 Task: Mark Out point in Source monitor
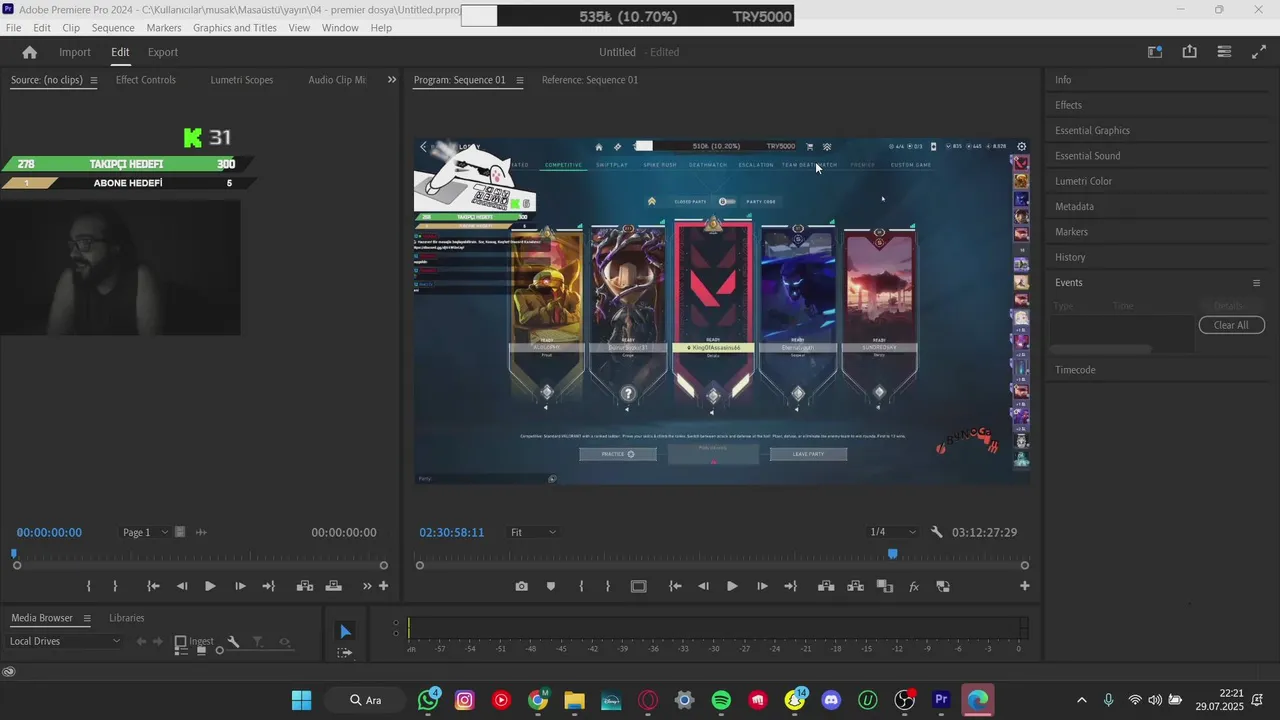(115, 586)
